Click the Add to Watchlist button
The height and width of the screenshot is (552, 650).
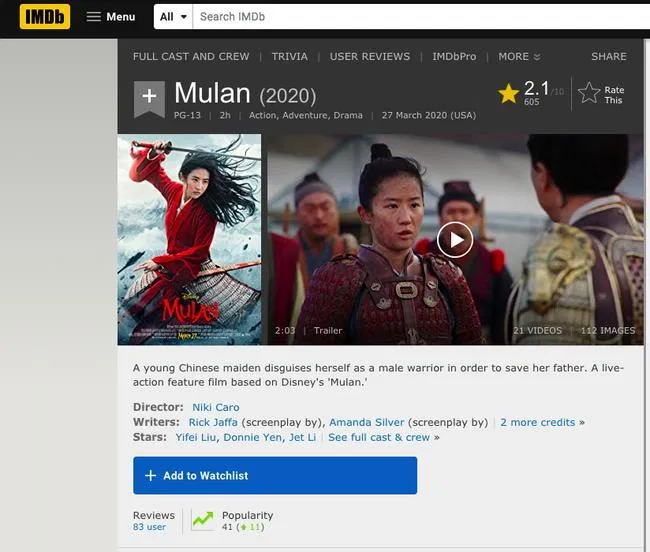(x=275, y=476)
